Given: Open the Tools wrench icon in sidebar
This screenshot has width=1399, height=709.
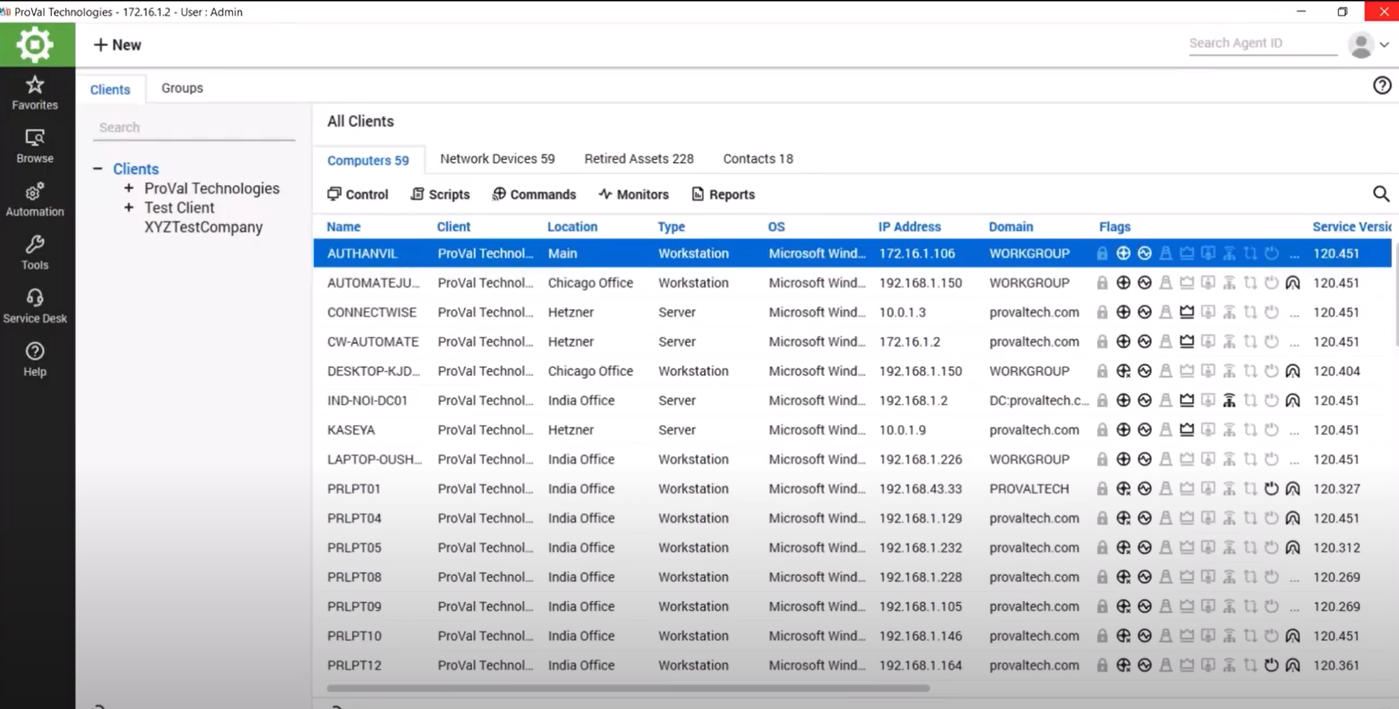Looking at the screenshot, I should coord(35,245).
